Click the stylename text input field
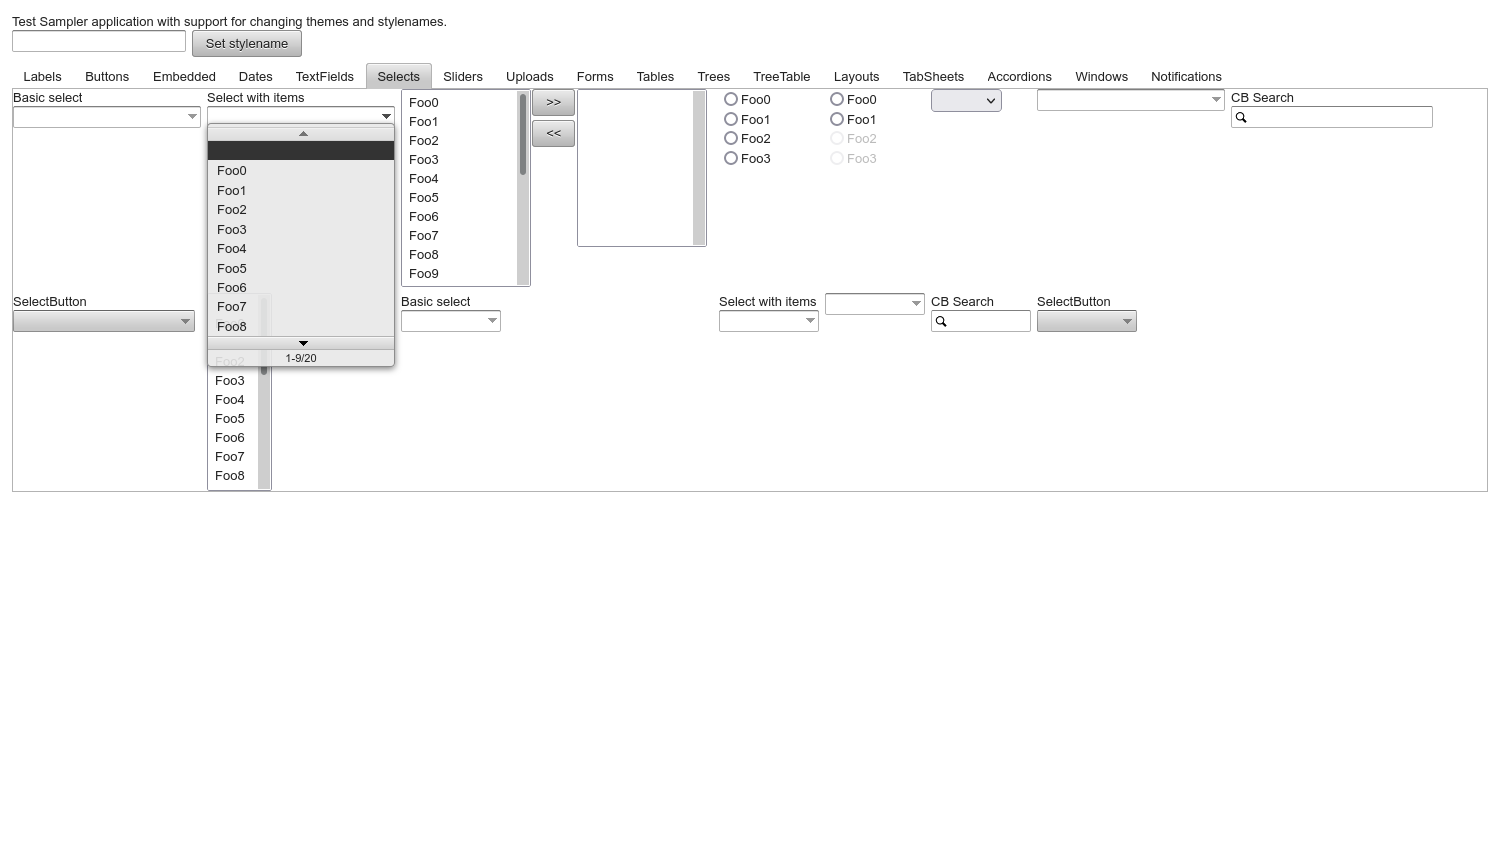The image size is (1500, 850). tap(99, 41)
